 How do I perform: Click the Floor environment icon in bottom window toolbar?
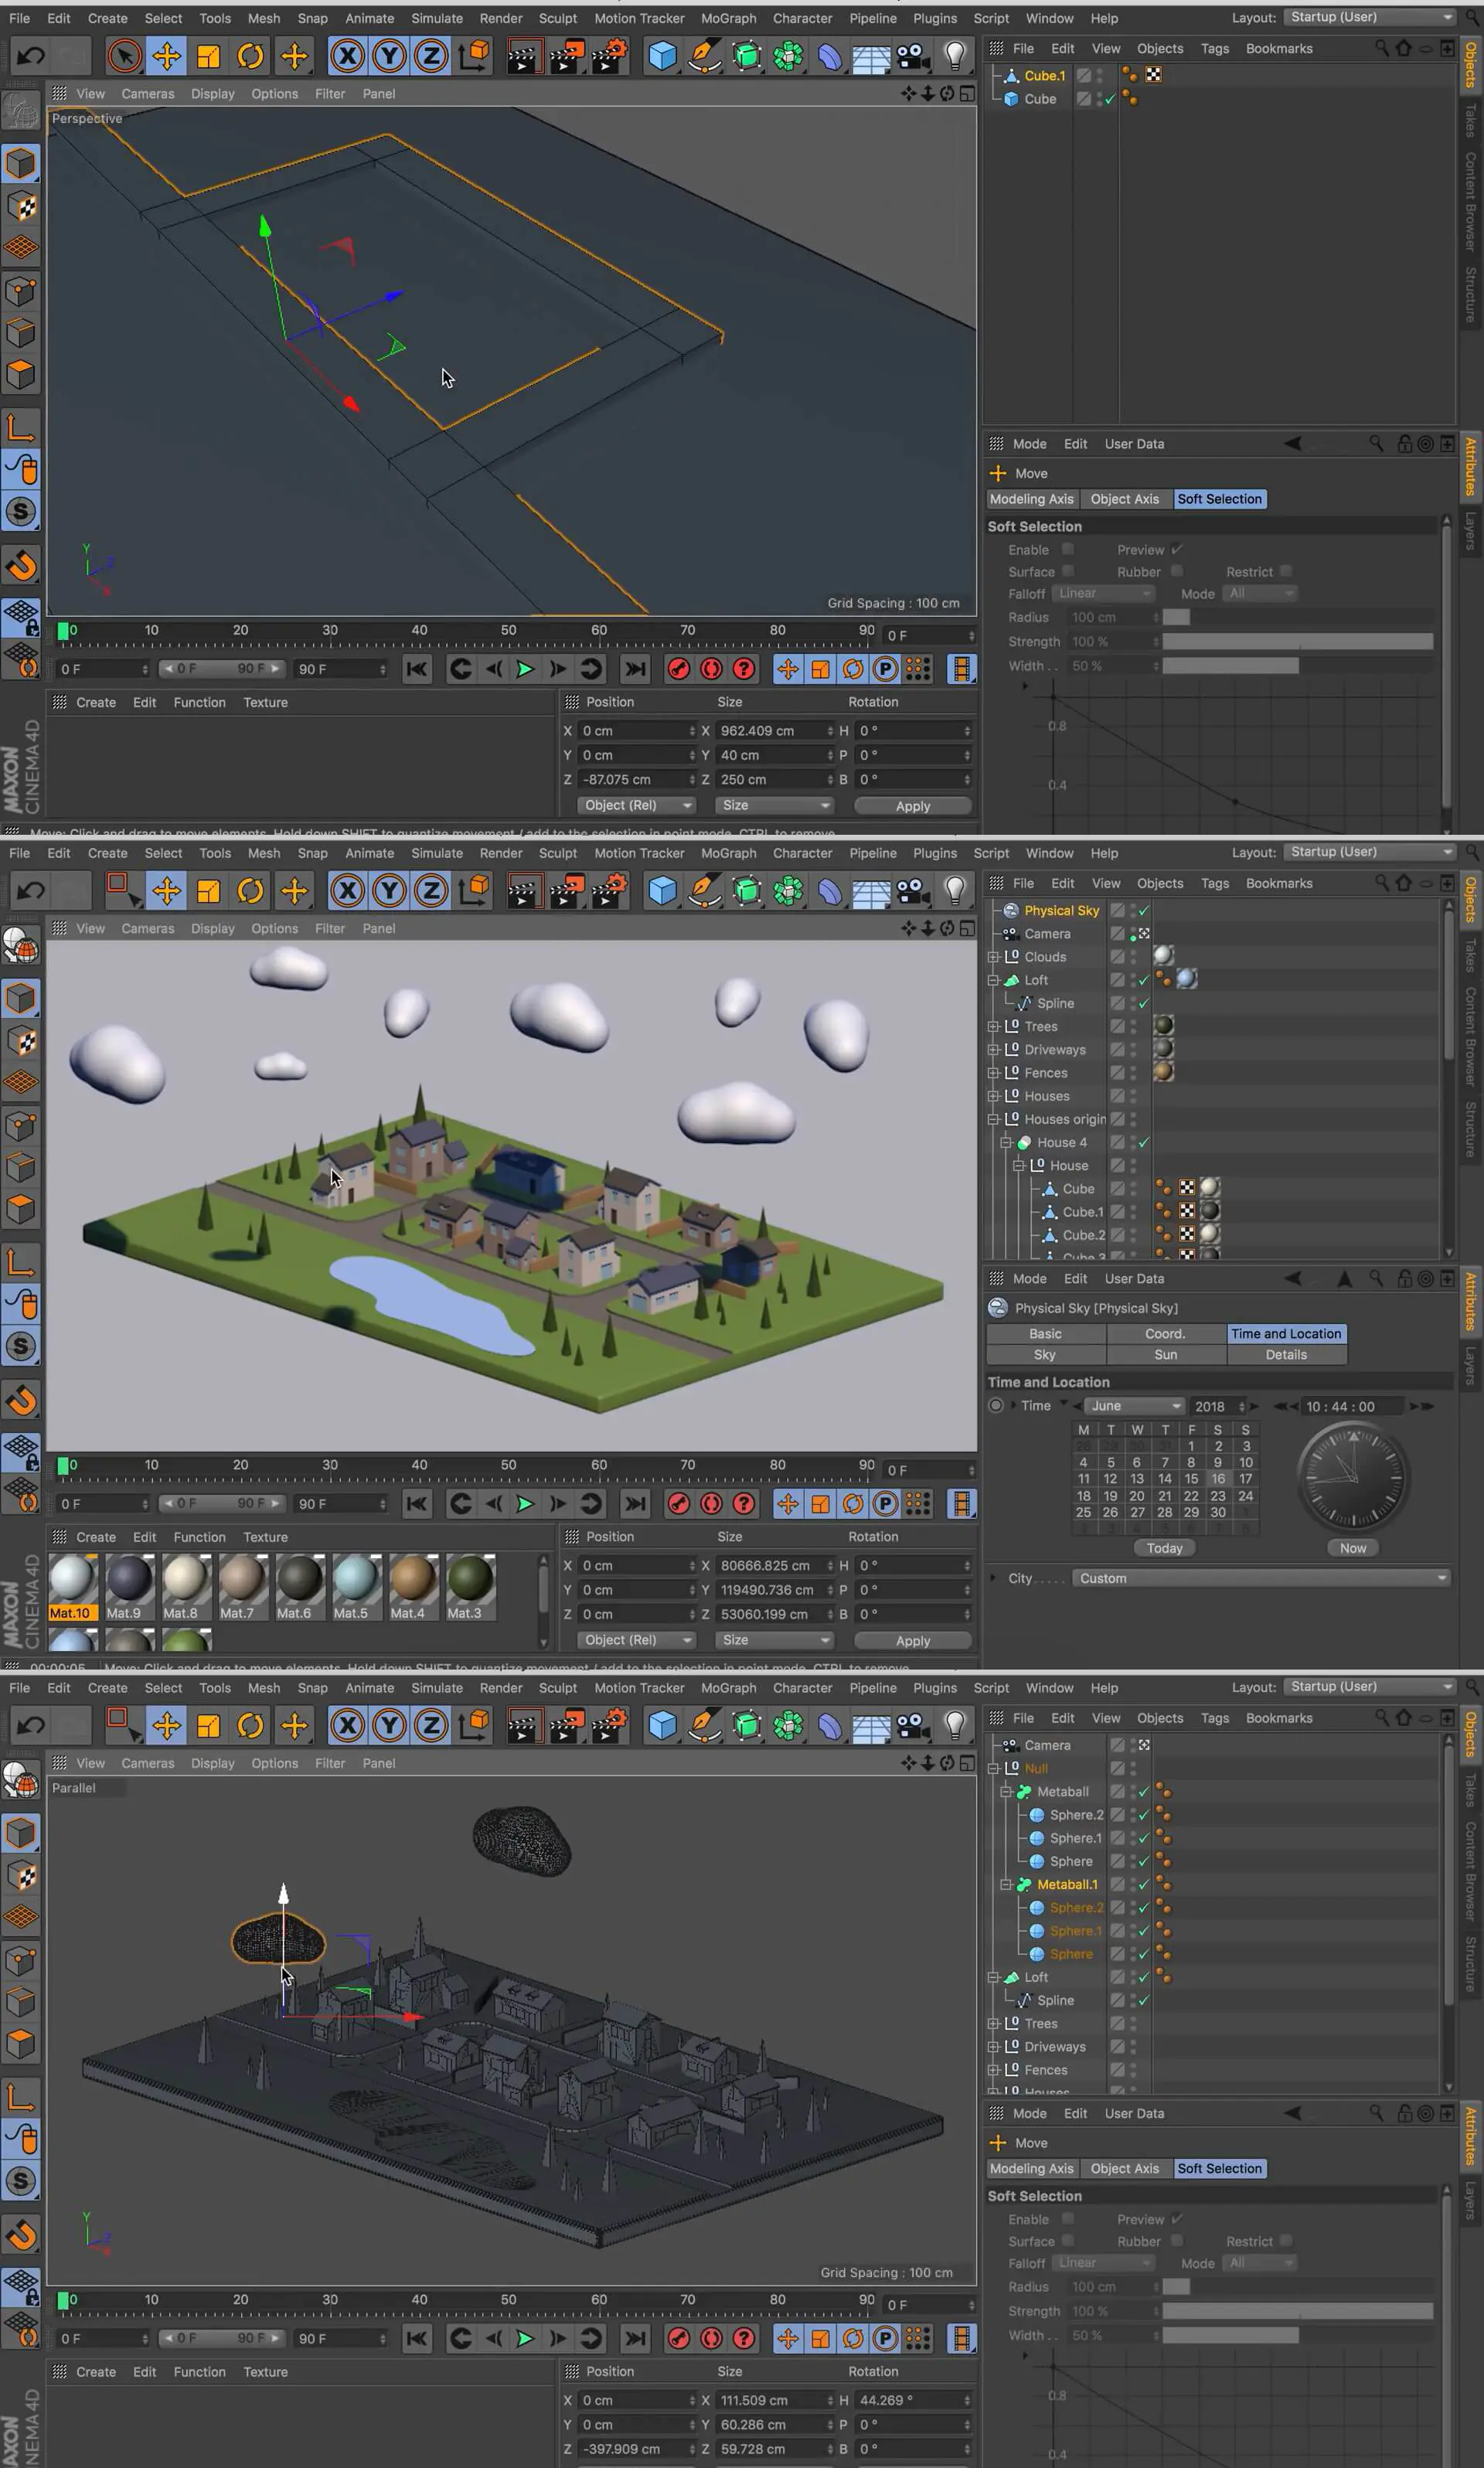coord(870,1726)
